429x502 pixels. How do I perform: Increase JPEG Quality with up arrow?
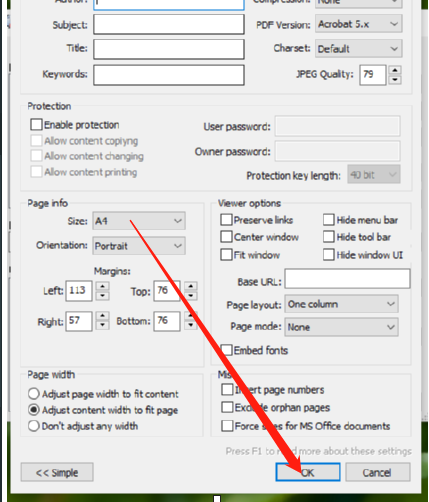click(395, 71)
